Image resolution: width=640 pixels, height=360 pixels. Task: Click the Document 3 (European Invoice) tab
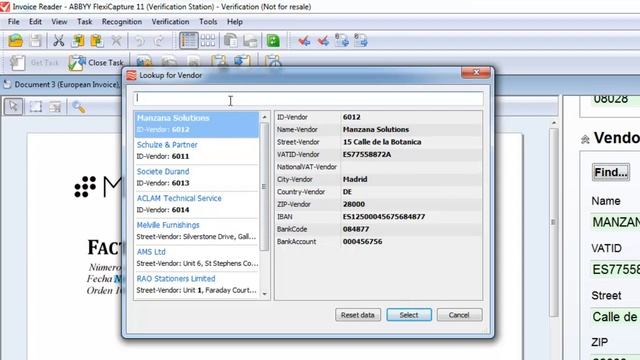point(62,84)
